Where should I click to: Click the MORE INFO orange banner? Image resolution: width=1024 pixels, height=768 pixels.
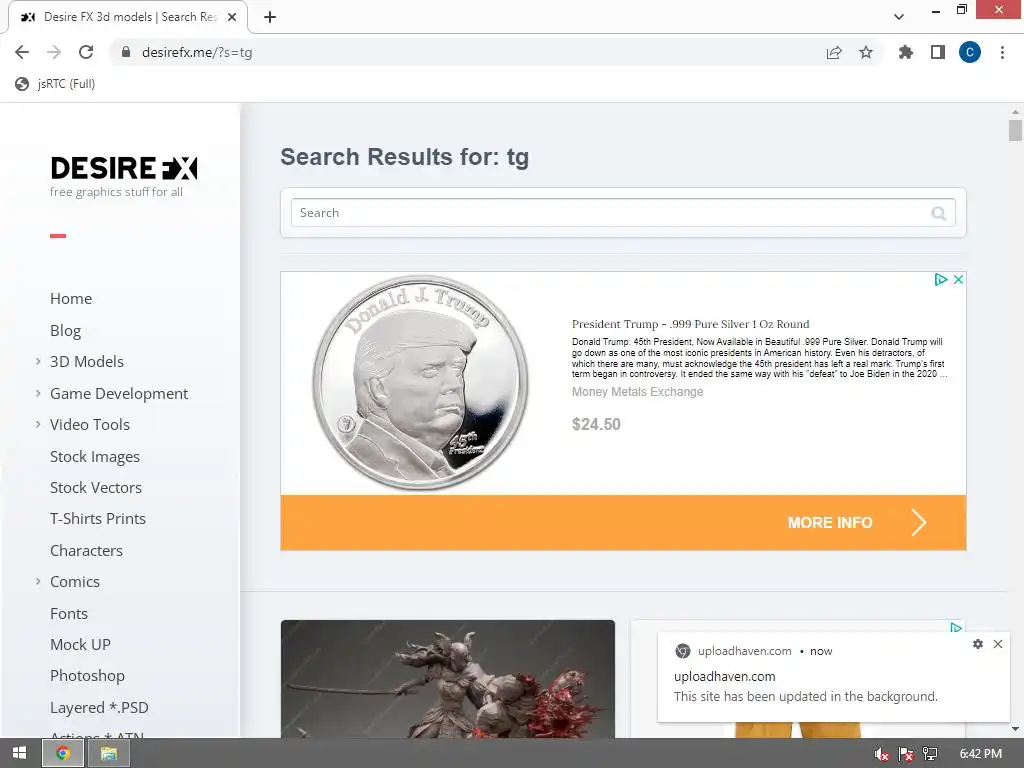click(623, 522)
